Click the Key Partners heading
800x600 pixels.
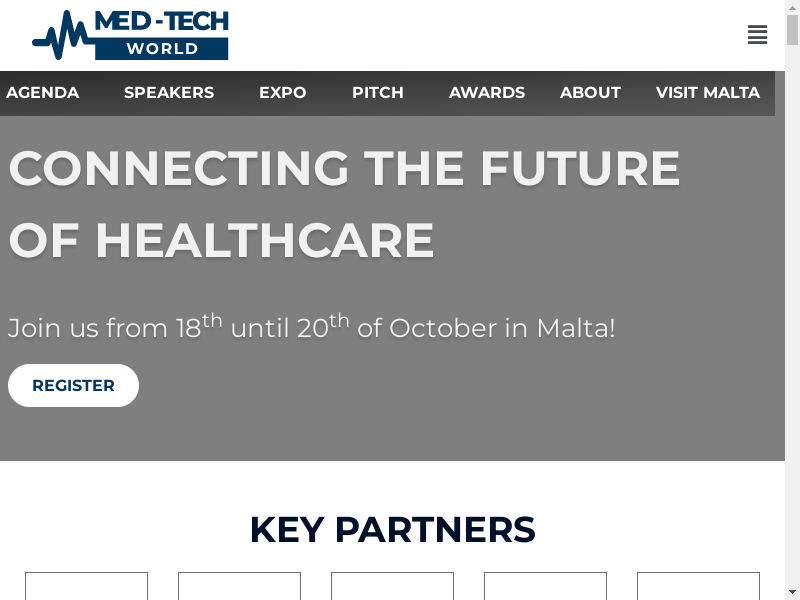pos(392,530)
